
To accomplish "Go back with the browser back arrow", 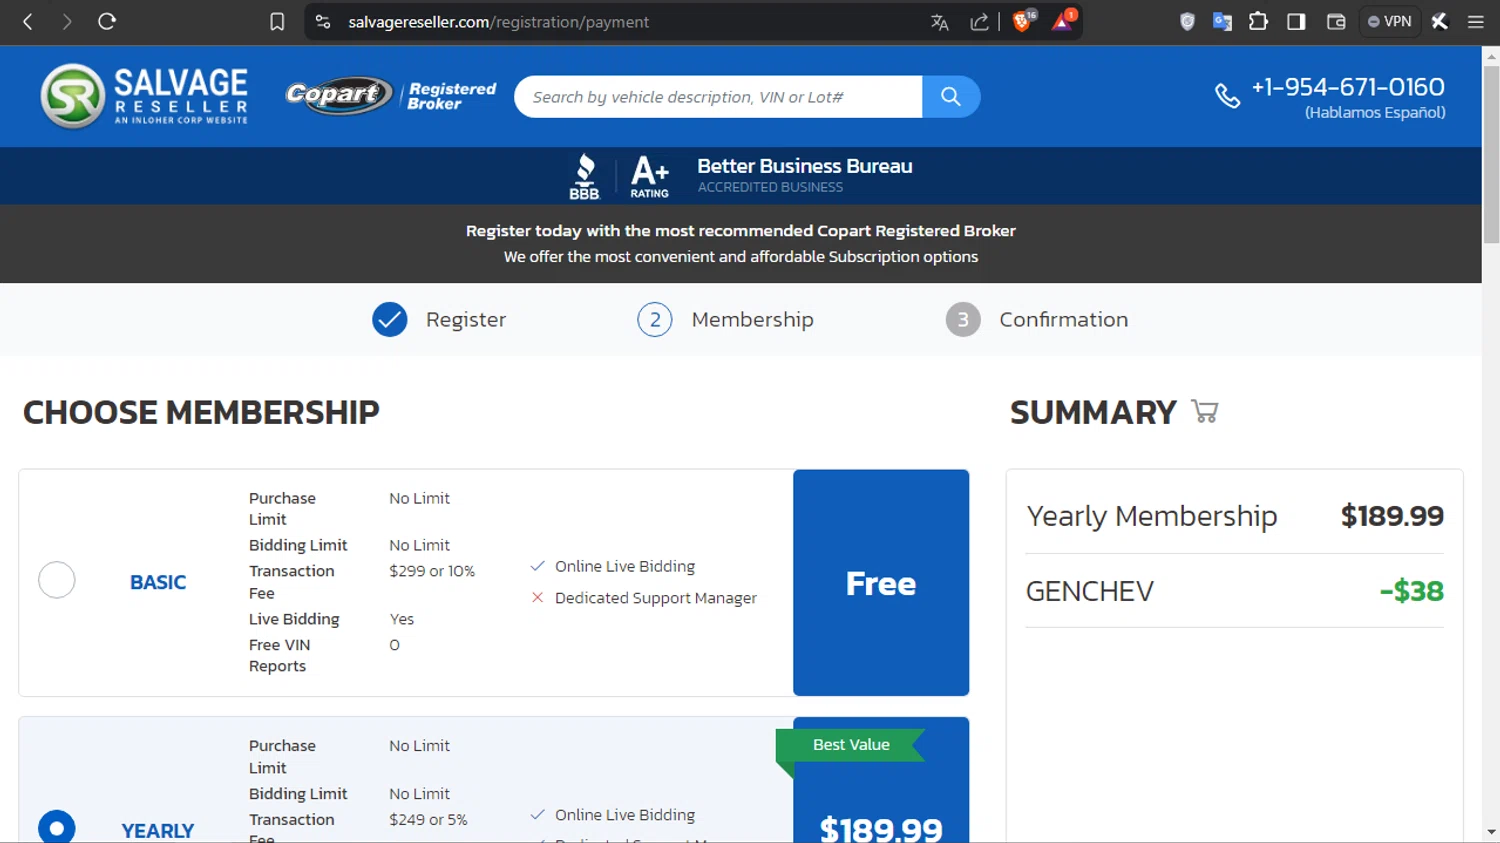I will point(28,21).
